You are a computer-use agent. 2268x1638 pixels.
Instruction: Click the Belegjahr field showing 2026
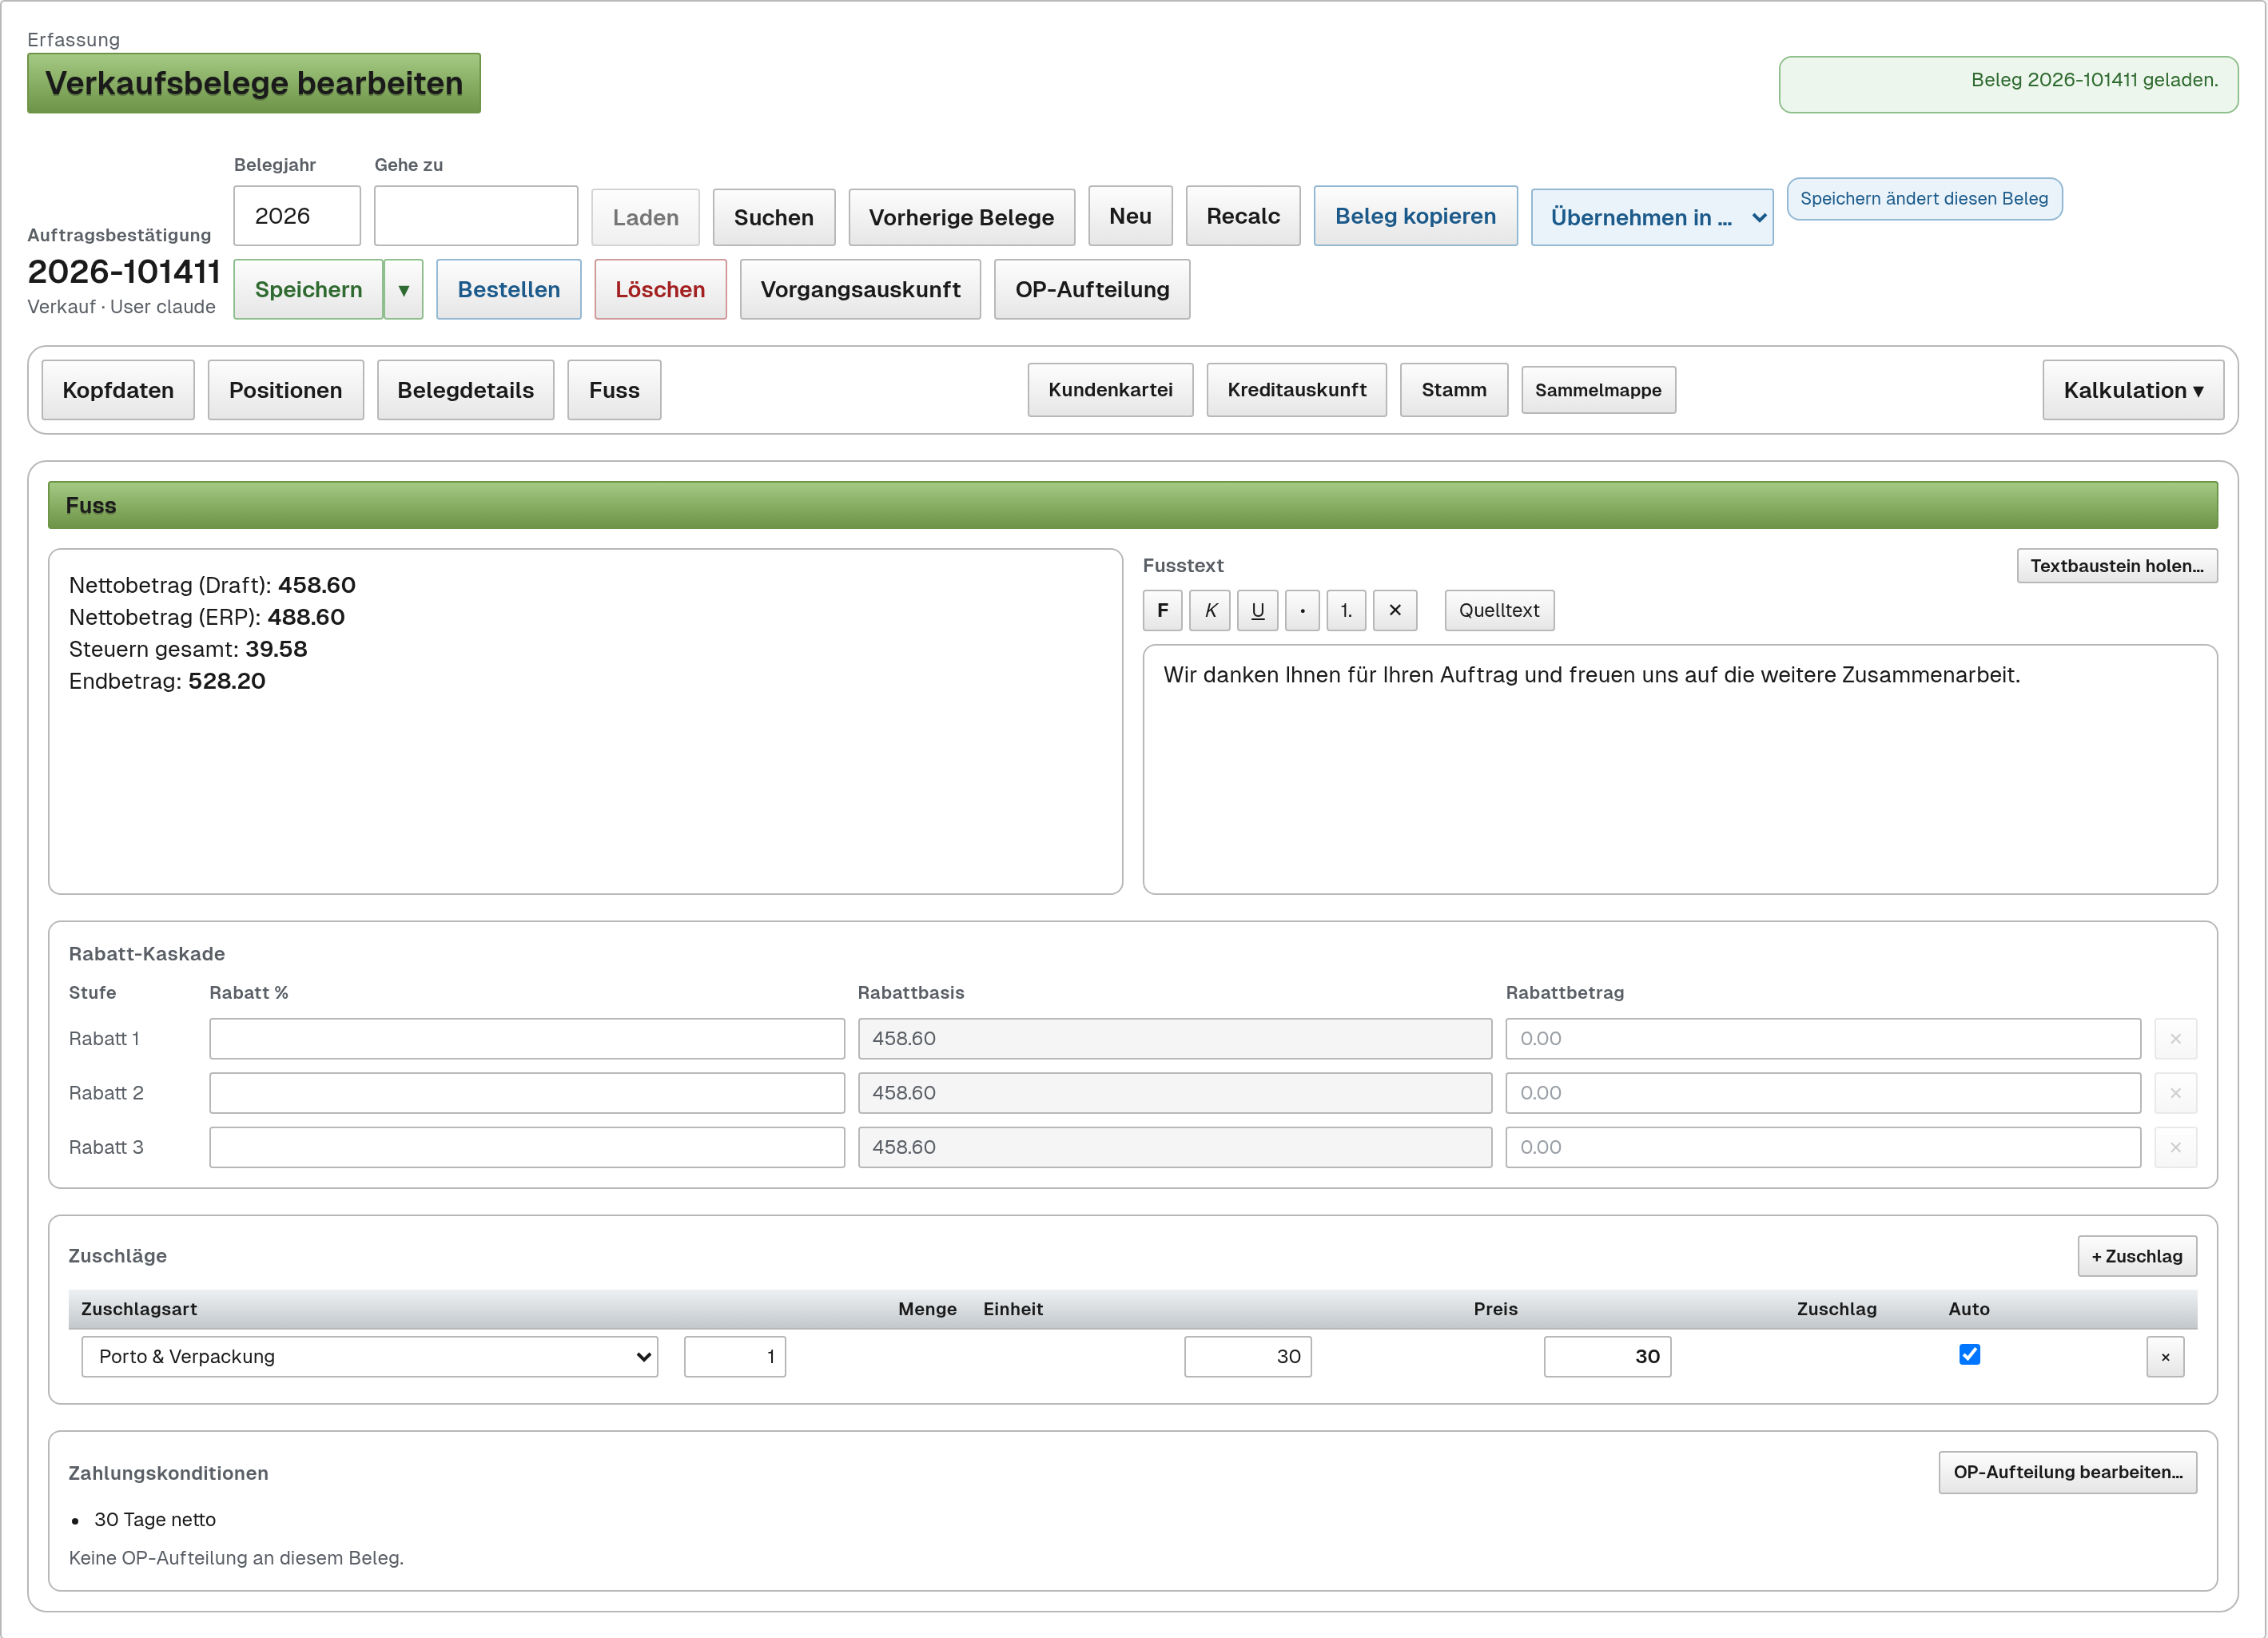pos(297,216)
